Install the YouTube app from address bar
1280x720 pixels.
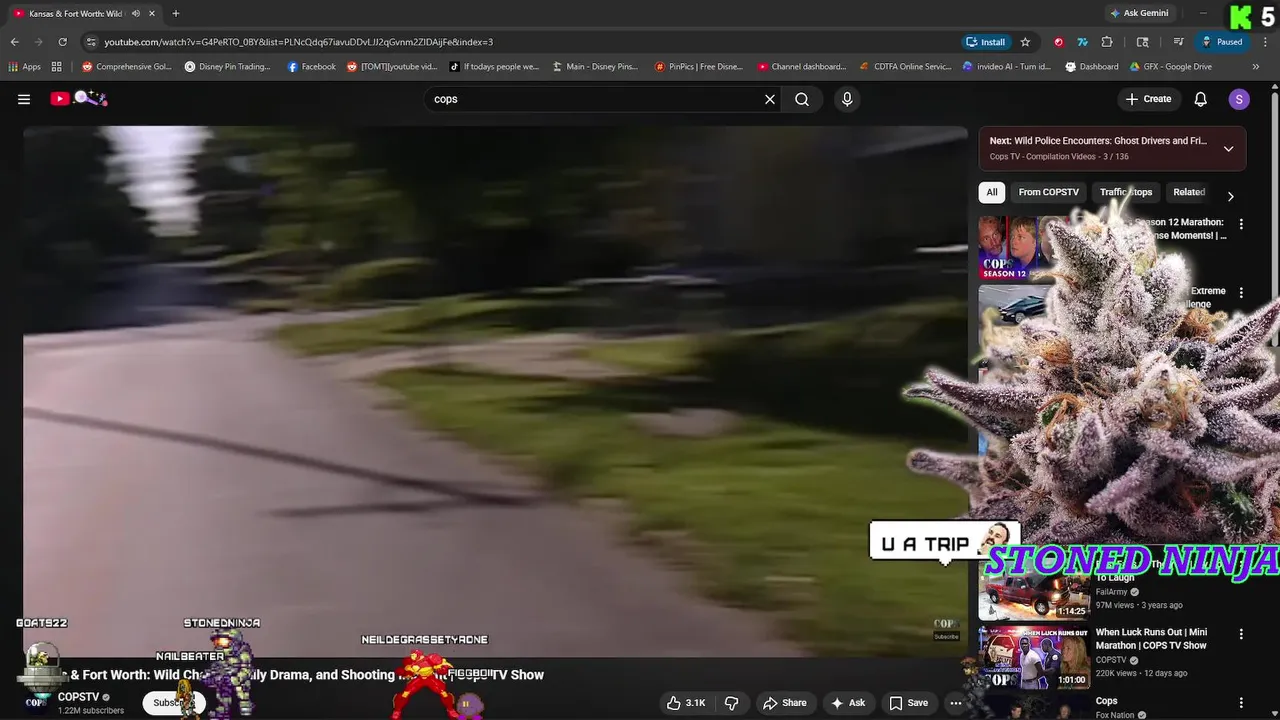[x=986, y=42]
